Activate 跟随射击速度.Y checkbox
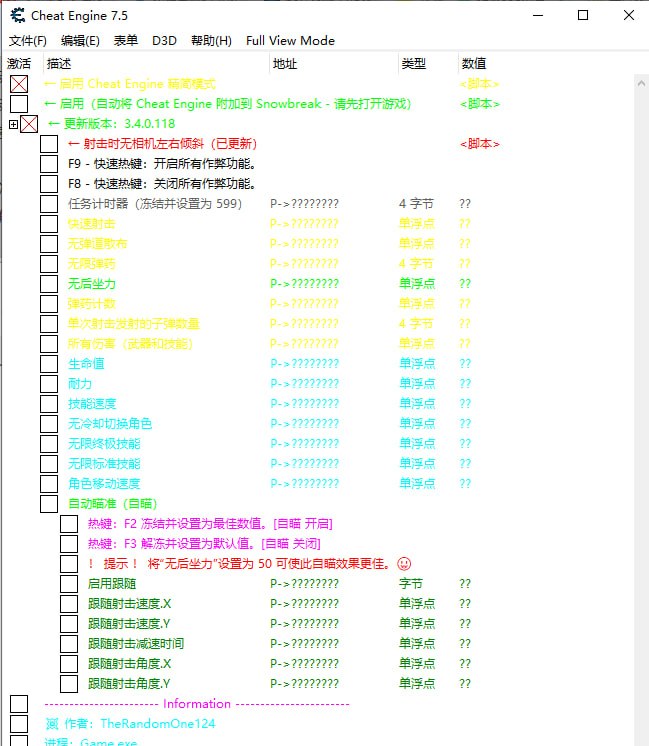This screenshot has width=649, height=746. [x=69, y=624]
